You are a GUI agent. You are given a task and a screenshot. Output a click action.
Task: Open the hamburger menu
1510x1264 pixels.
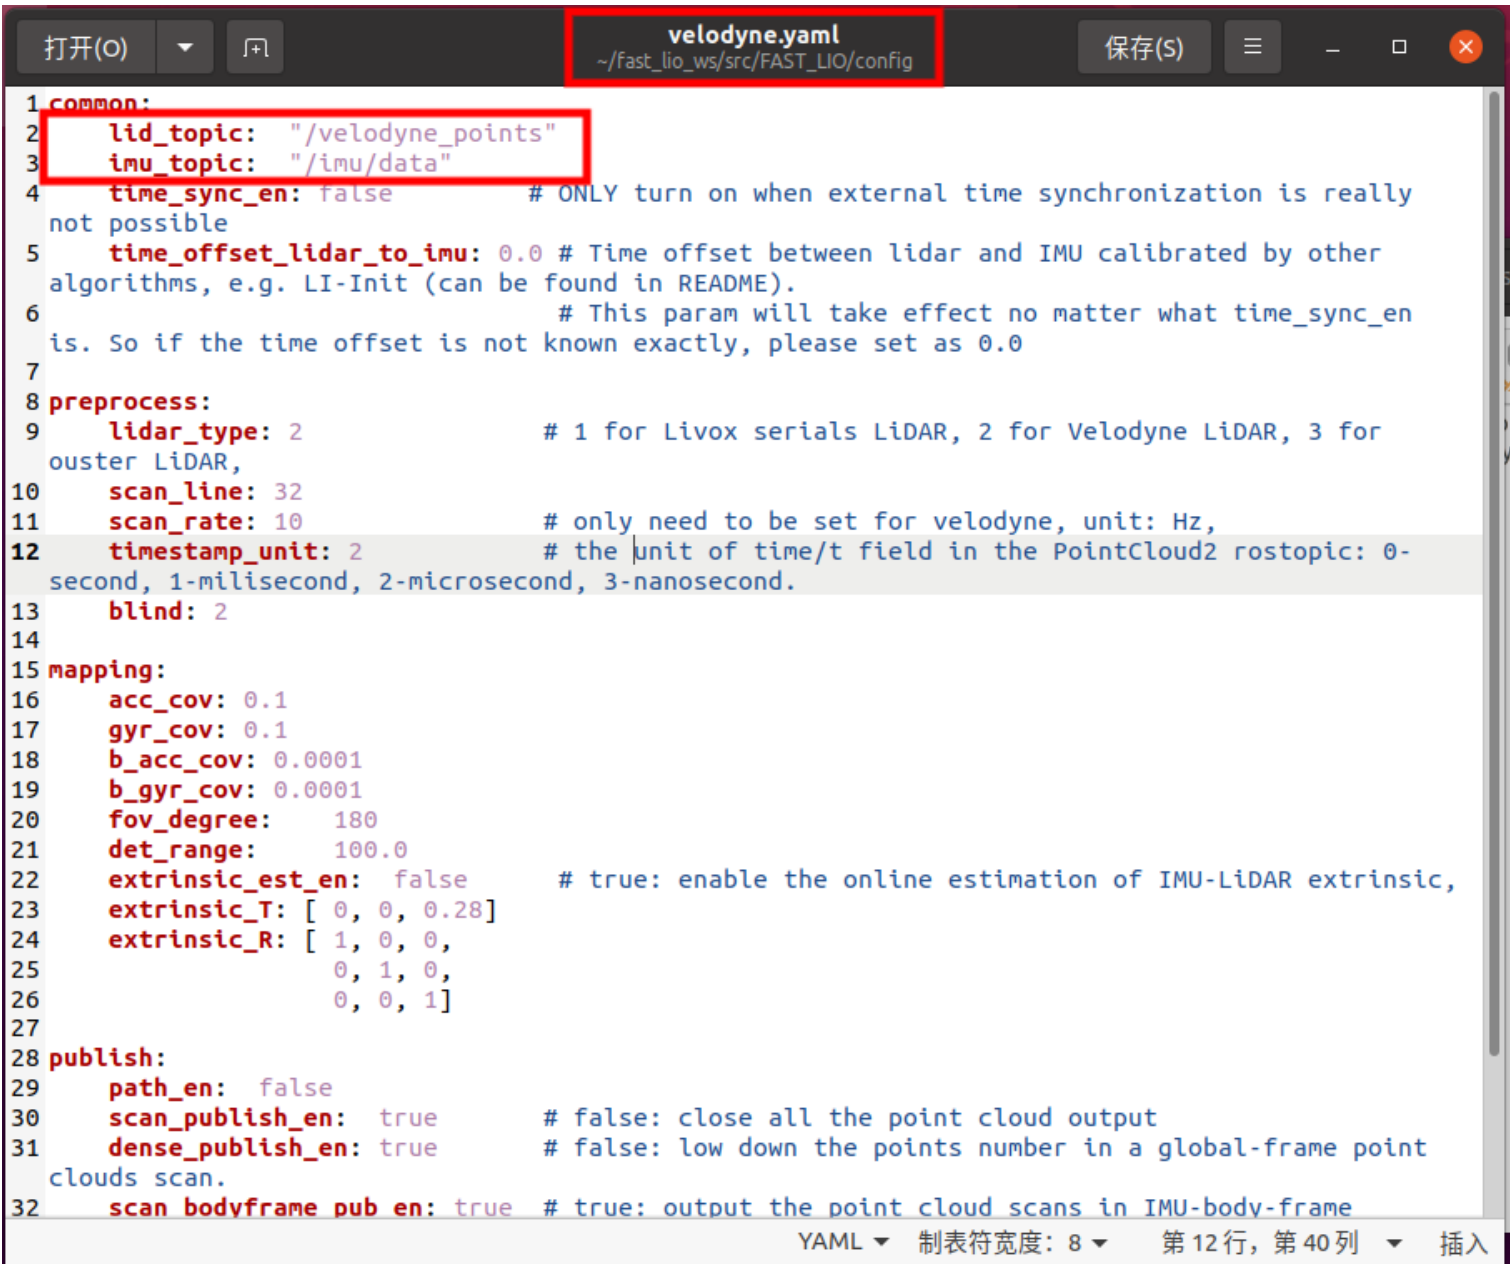click(1252, 47)
